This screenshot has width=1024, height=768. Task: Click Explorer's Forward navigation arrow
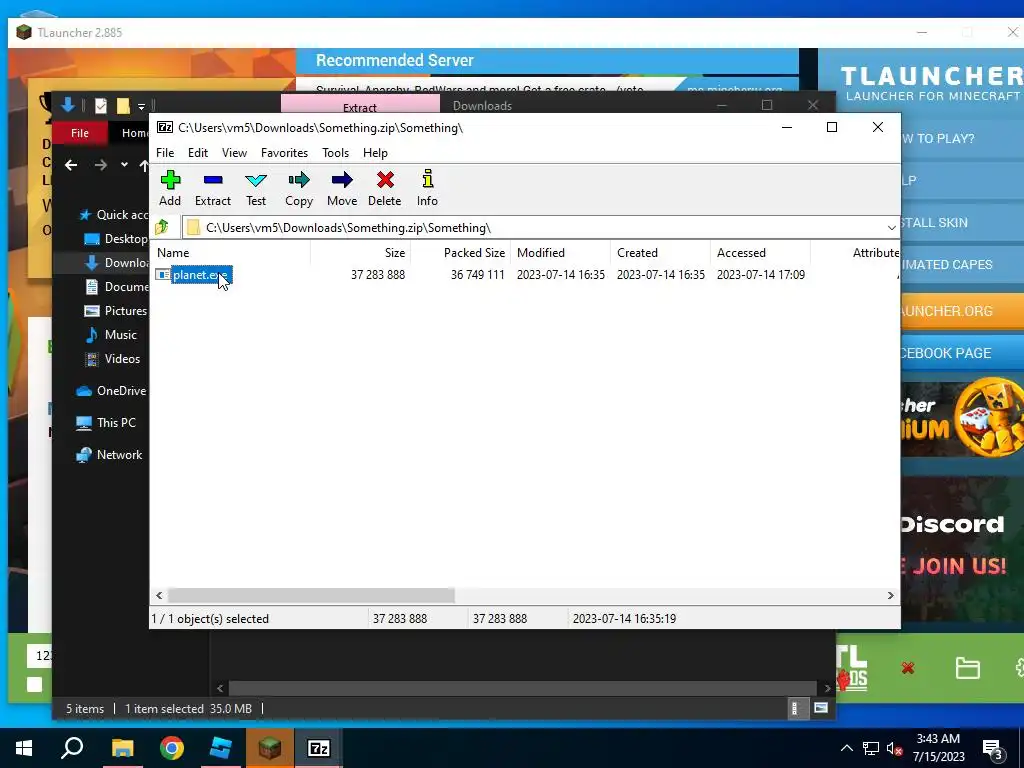tap(100, 166)
